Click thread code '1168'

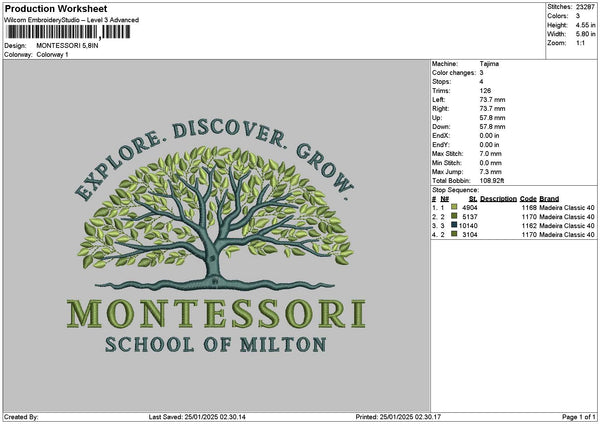coord(529,208)
